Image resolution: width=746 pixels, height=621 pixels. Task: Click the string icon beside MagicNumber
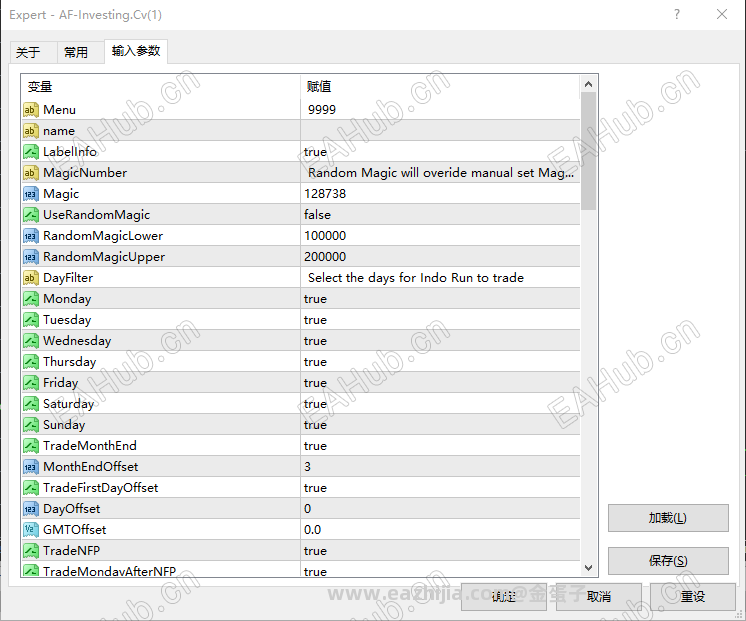pos(31,173)
